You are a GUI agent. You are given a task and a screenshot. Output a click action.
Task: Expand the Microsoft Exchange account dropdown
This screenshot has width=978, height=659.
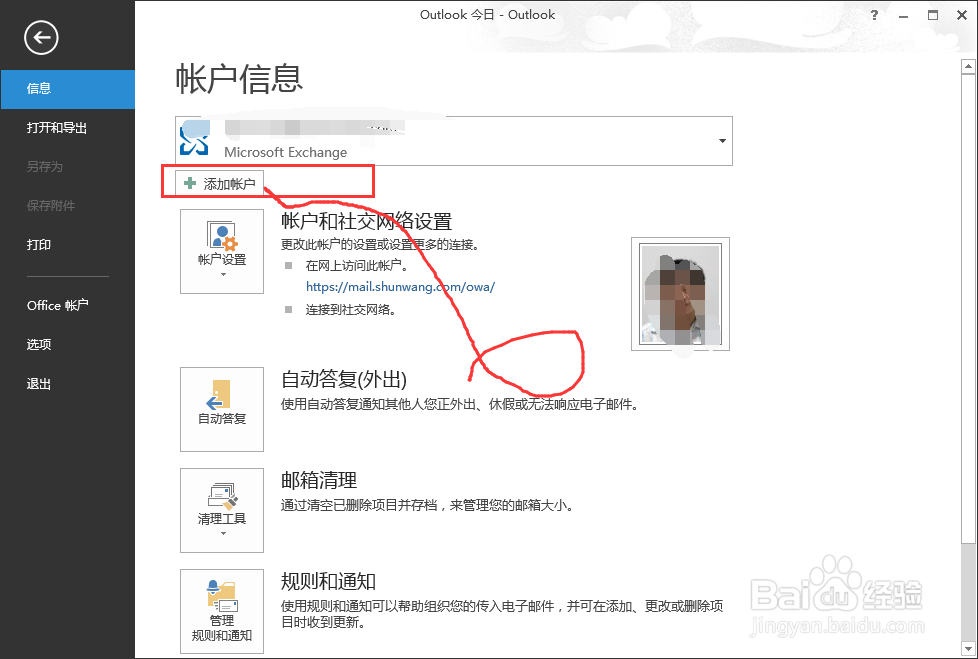coord(722,141)
